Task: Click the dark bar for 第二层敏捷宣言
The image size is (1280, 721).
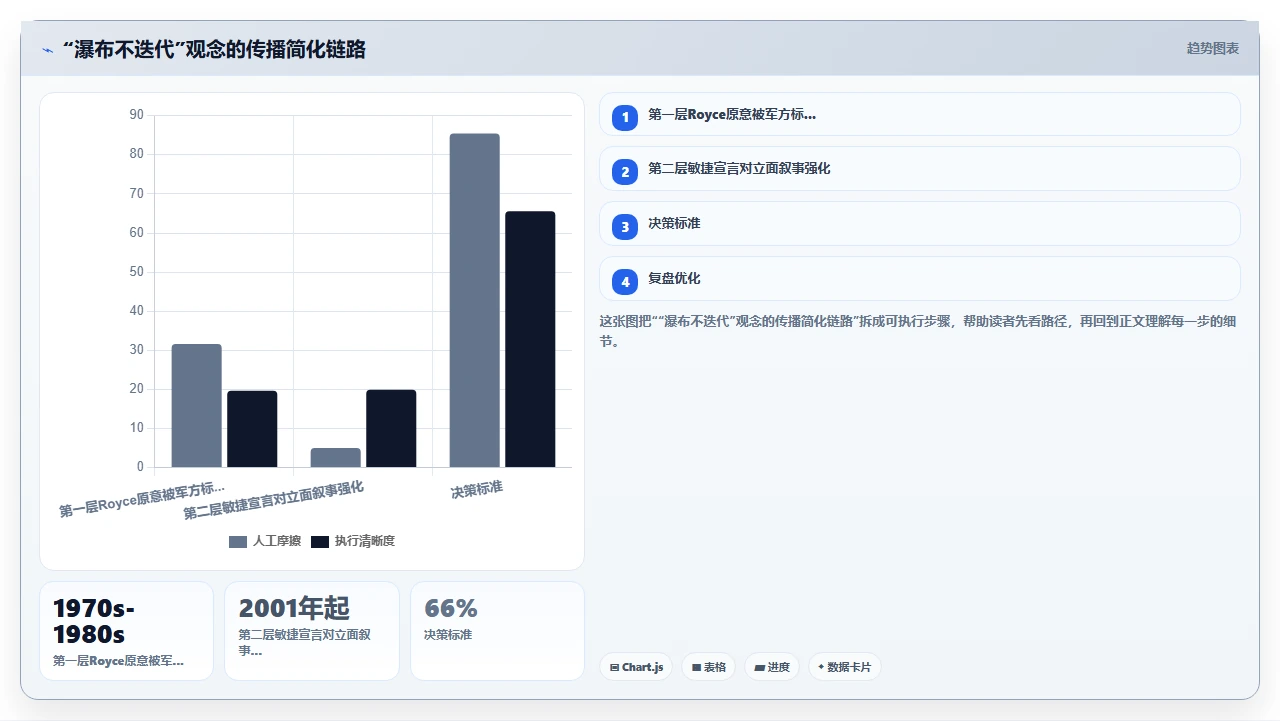Action: pyautogui.click(x=391, y=428)
